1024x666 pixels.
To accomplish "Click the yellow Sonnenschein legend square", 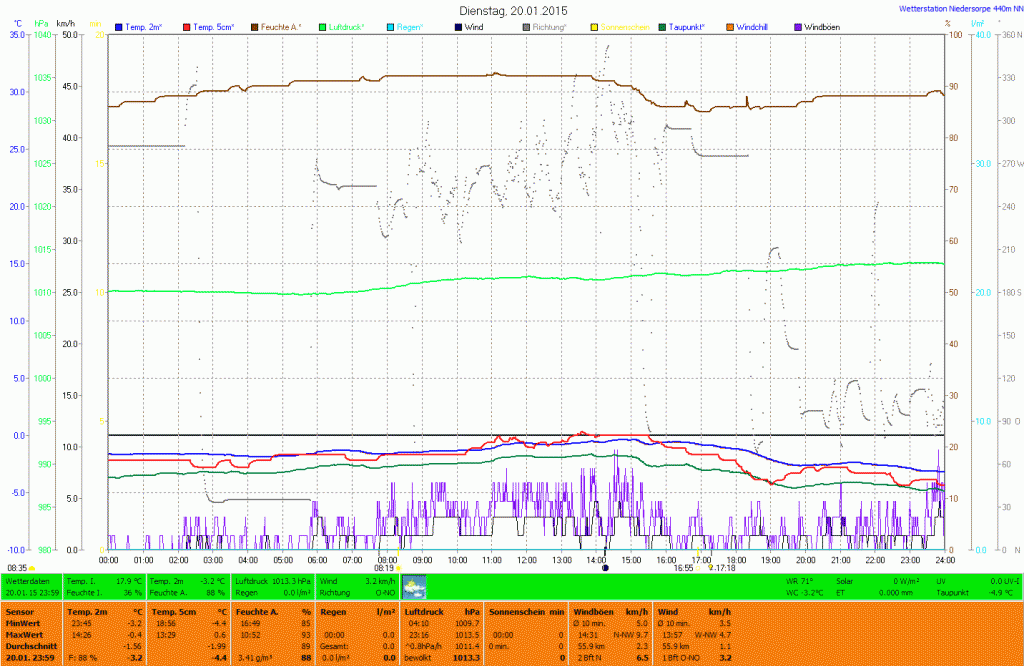I will [x=594, y=25].
